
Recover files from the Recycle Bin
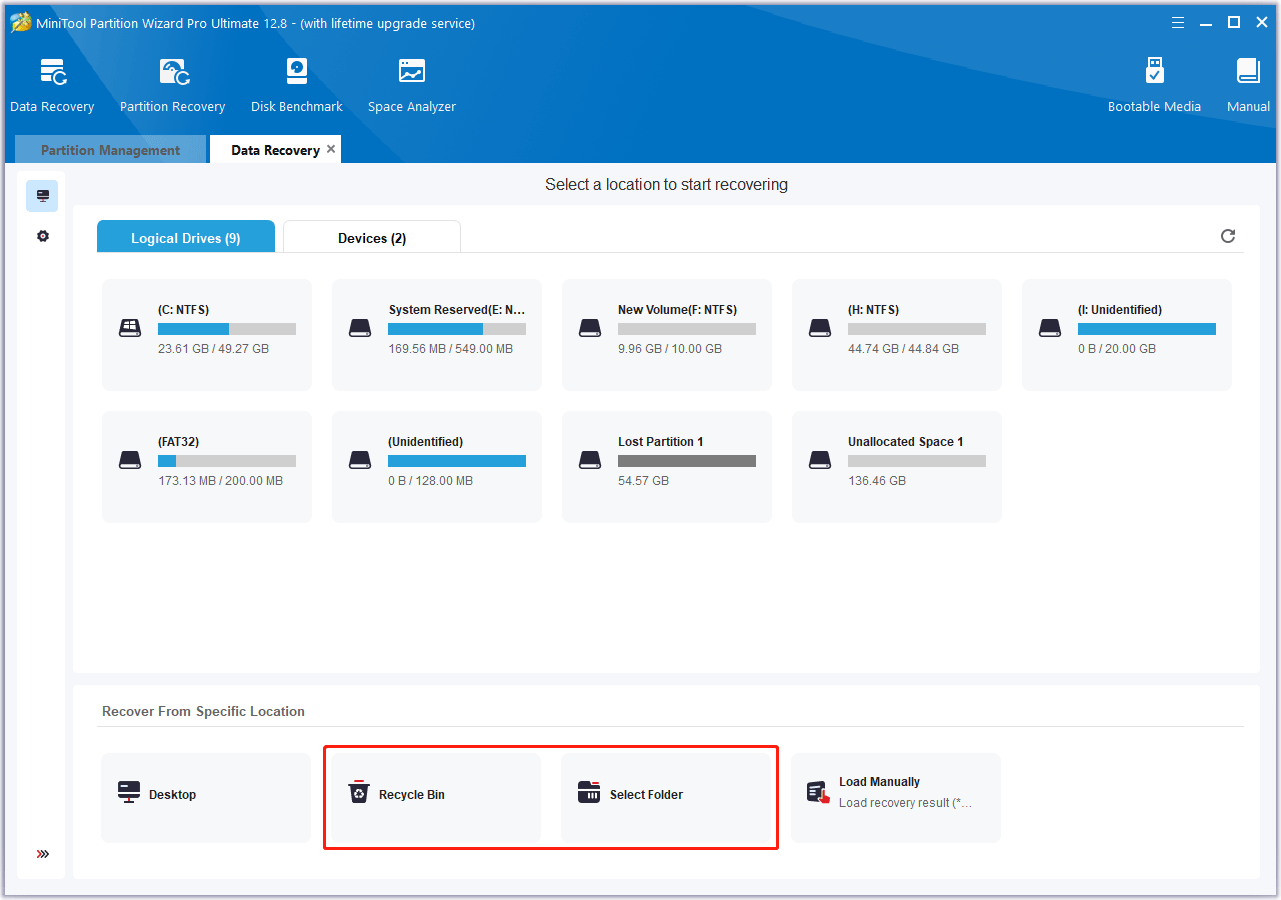[x=432, y=797]
